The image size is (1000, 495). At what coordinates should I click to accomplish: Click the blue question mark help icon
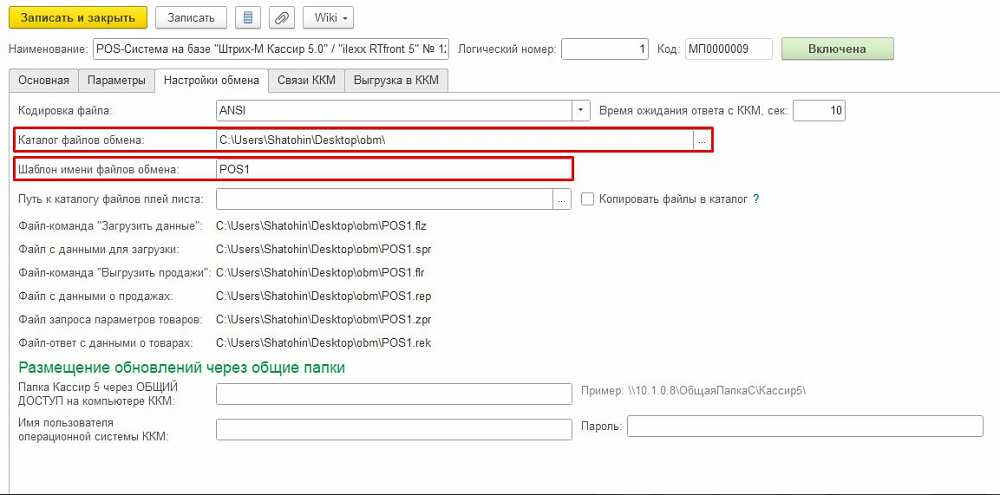(756, 199)
